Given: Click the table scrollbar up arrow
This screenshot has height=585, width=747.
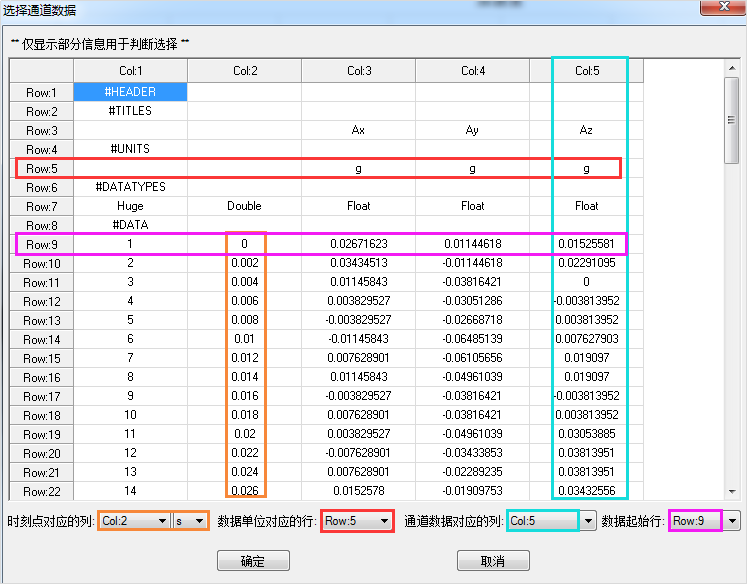Looking at the screenshot, I should (x=732, y=69).
